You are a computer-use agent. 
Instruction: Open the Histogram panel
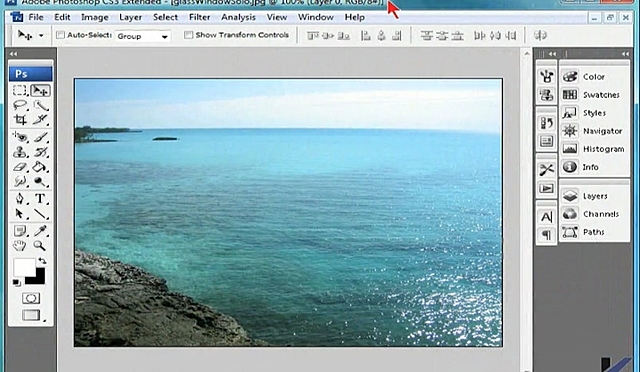click(594, 149)
